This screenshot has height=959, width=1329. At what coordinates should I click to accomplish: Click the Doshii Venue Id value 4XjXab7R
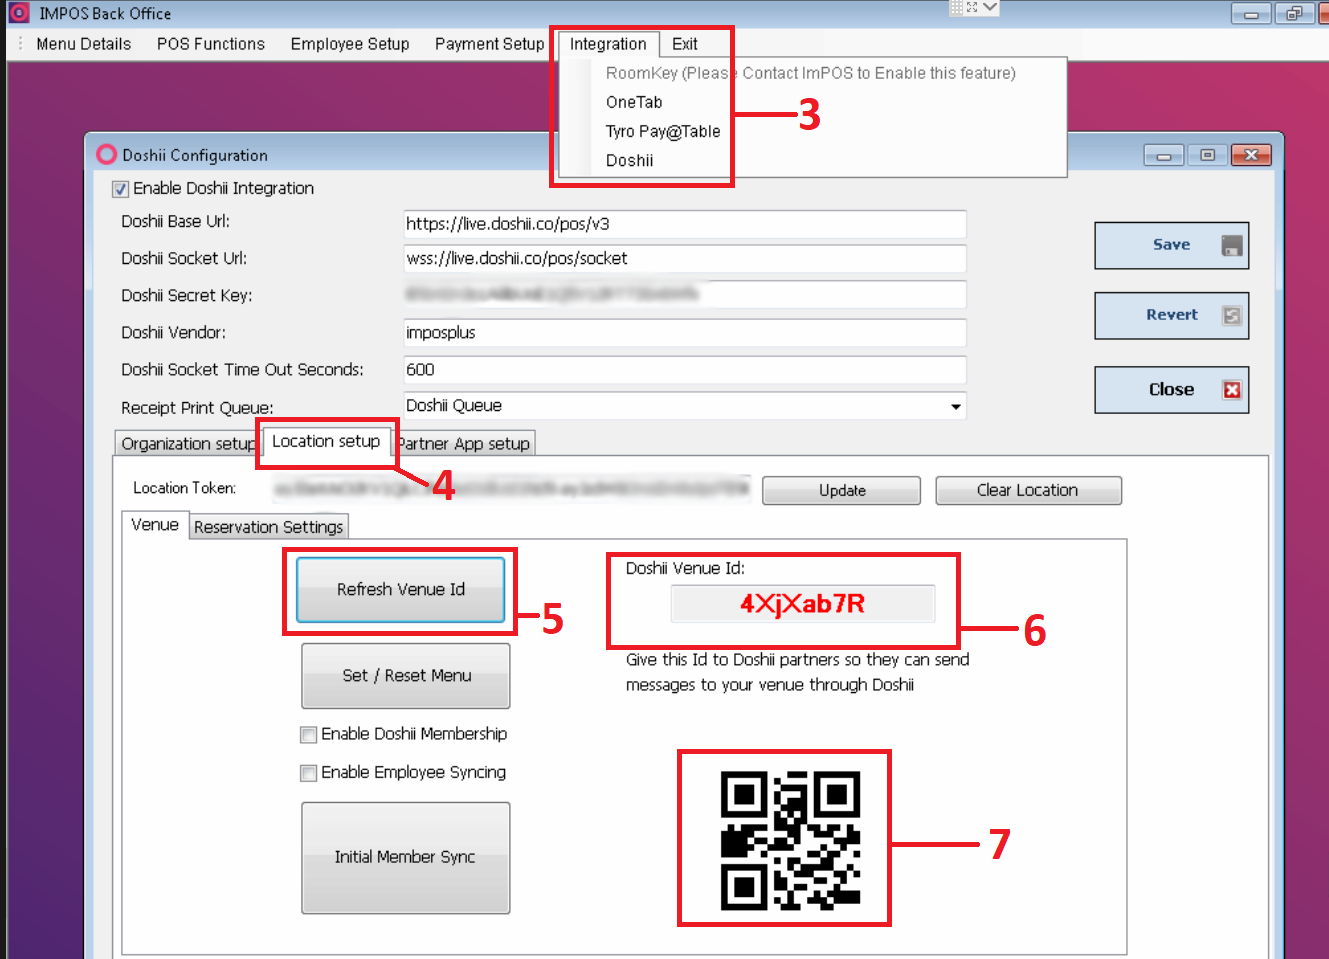click(x=803, y=604)
